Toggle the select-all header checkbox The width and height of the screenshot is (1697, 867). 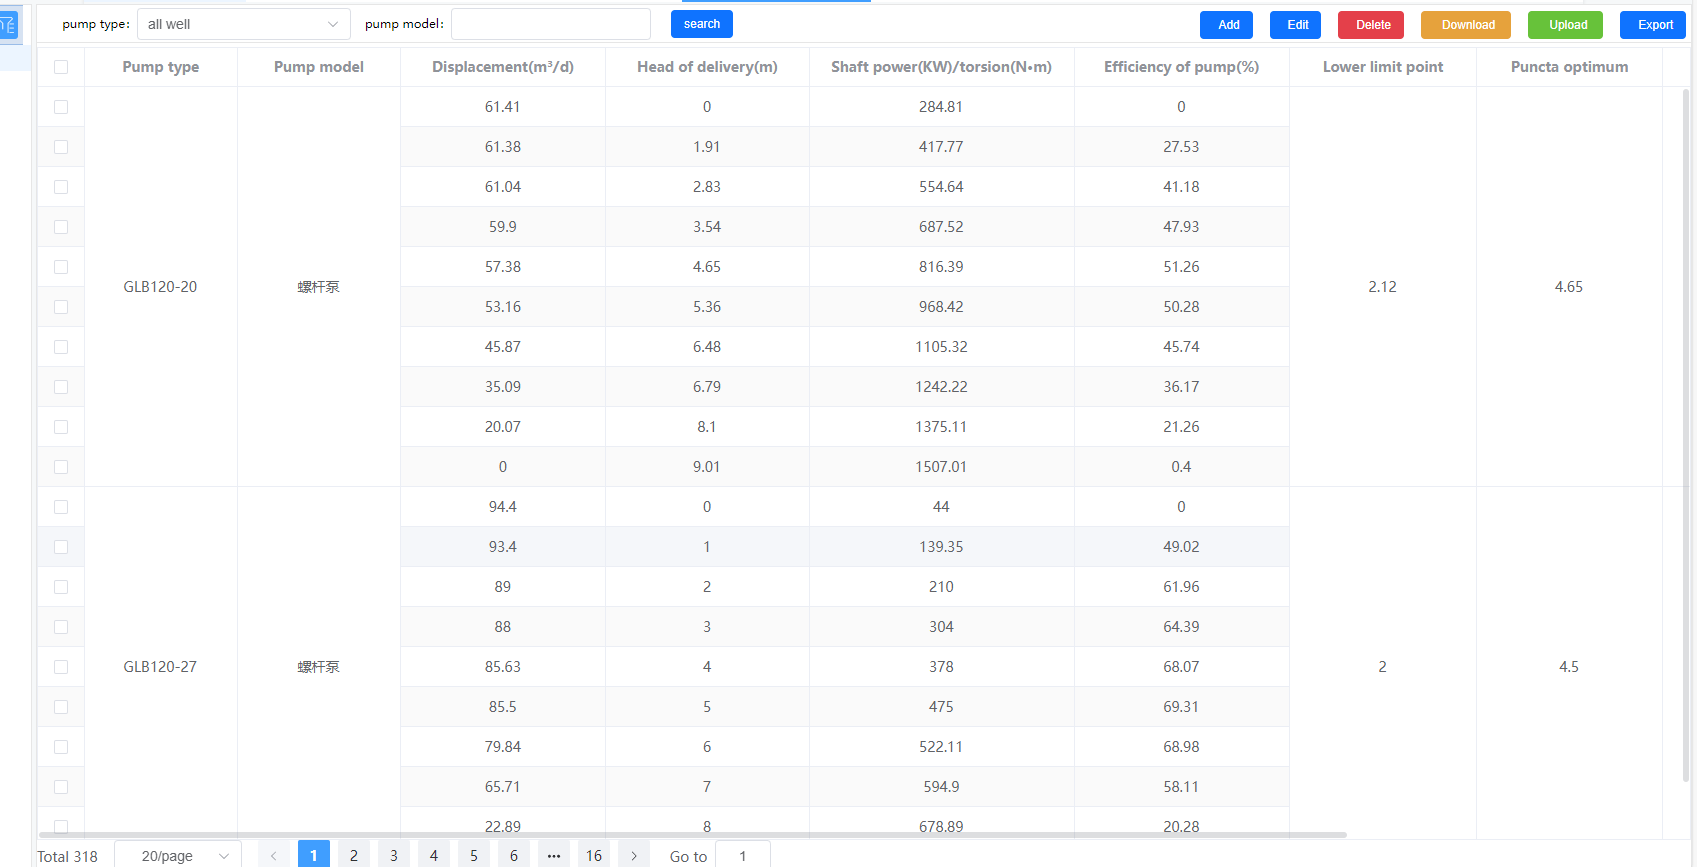click(x=61, y=67)
